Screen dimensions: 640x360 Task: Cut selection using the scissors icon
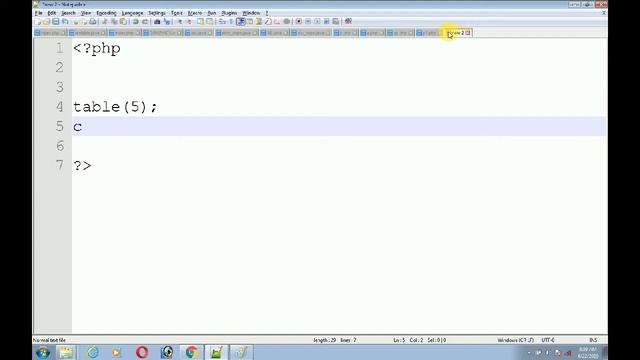[104, 21]
